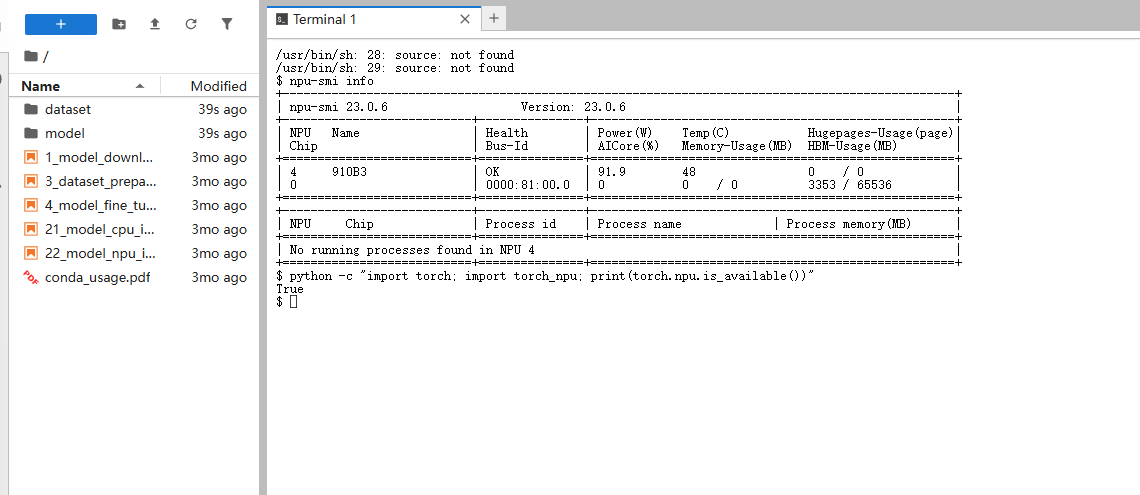Select the conda_usage.pdf file
1140x495 pixels.
pyautogui.click(x=135, y=278)
